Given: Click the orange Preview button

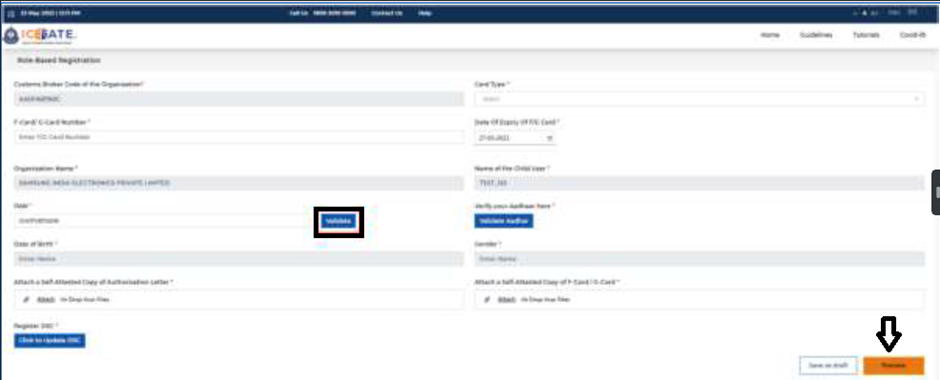Looking at the screenshot, I should point(893,365).
